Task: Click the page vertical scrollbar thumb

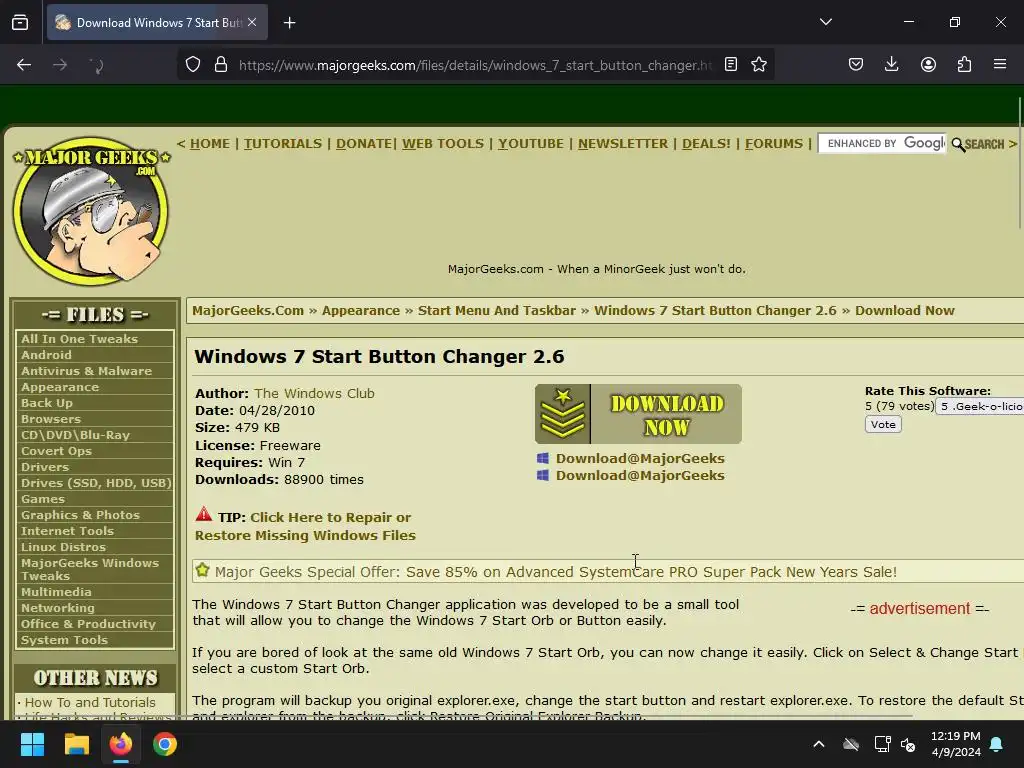Action: pyautogui.click(x=1020, y=163)
